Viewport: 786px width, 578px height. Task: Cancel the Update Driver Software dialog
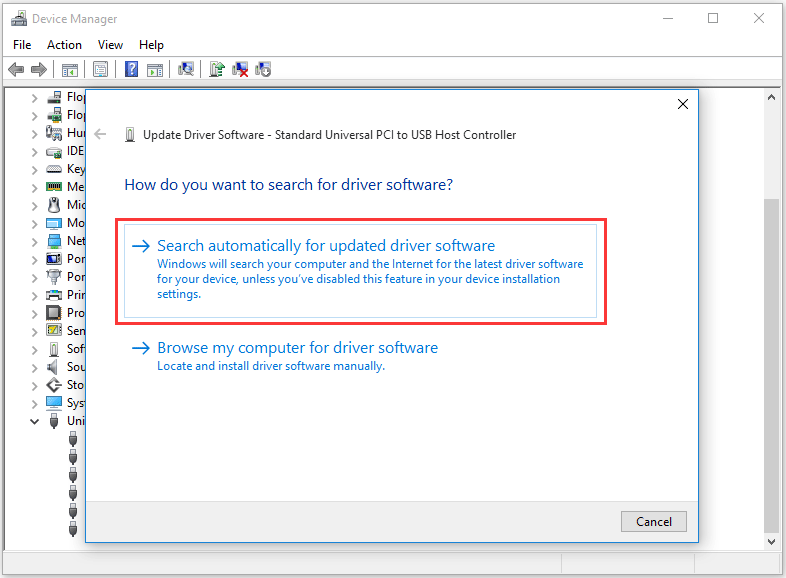tap(654, 522)
